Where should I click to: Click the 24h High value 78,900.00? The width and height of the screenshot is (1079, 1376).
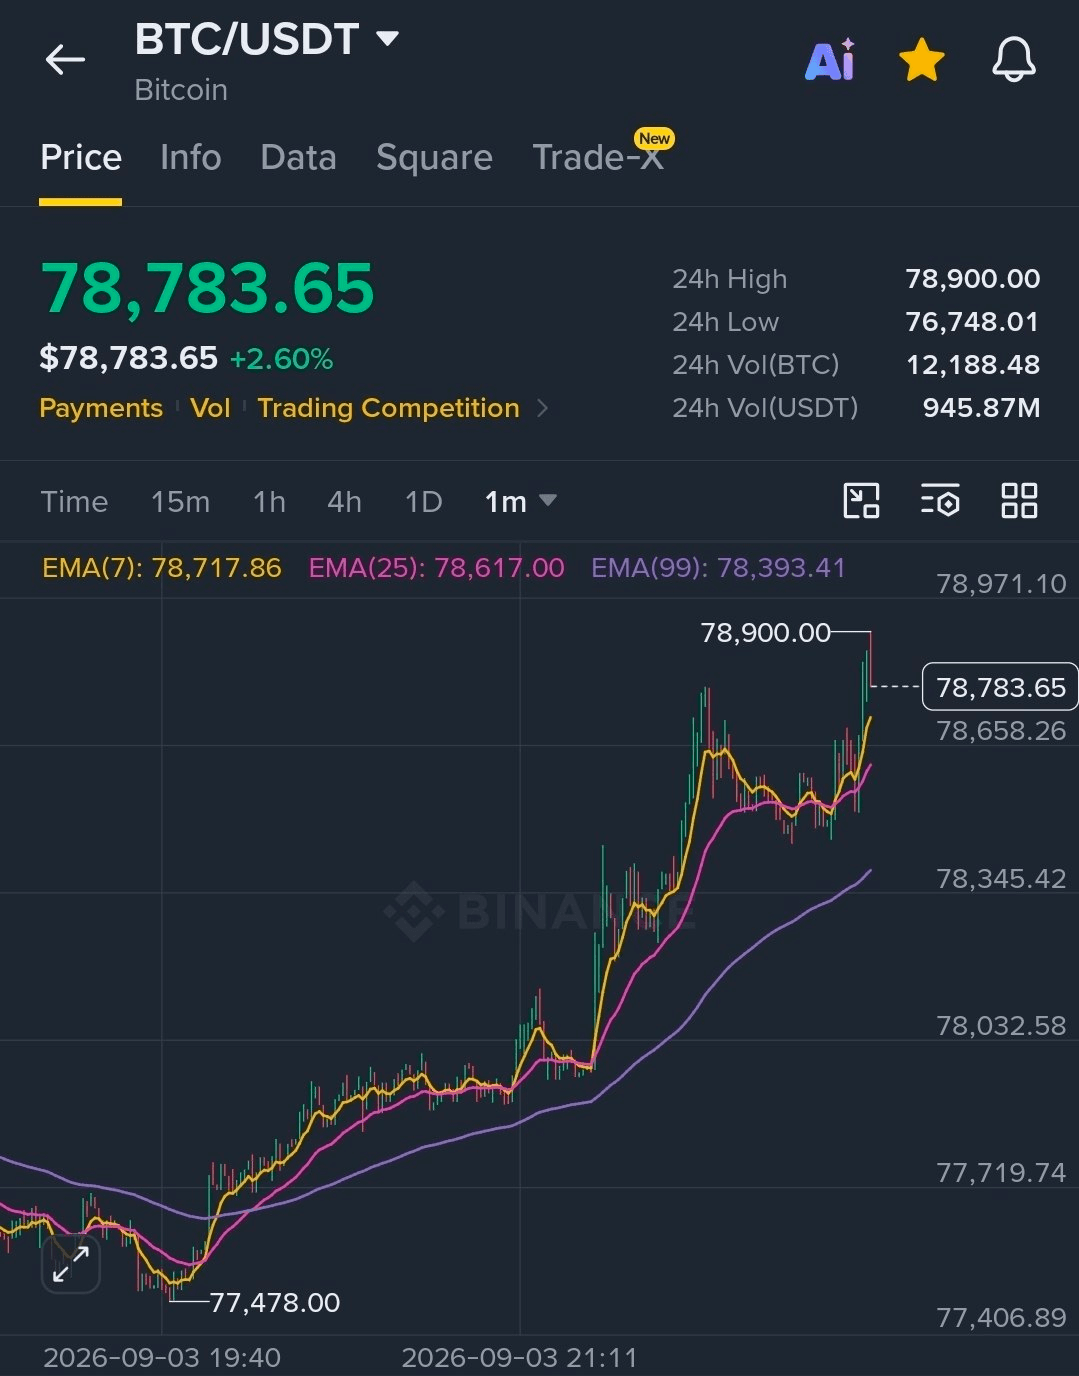pos(972,279)
